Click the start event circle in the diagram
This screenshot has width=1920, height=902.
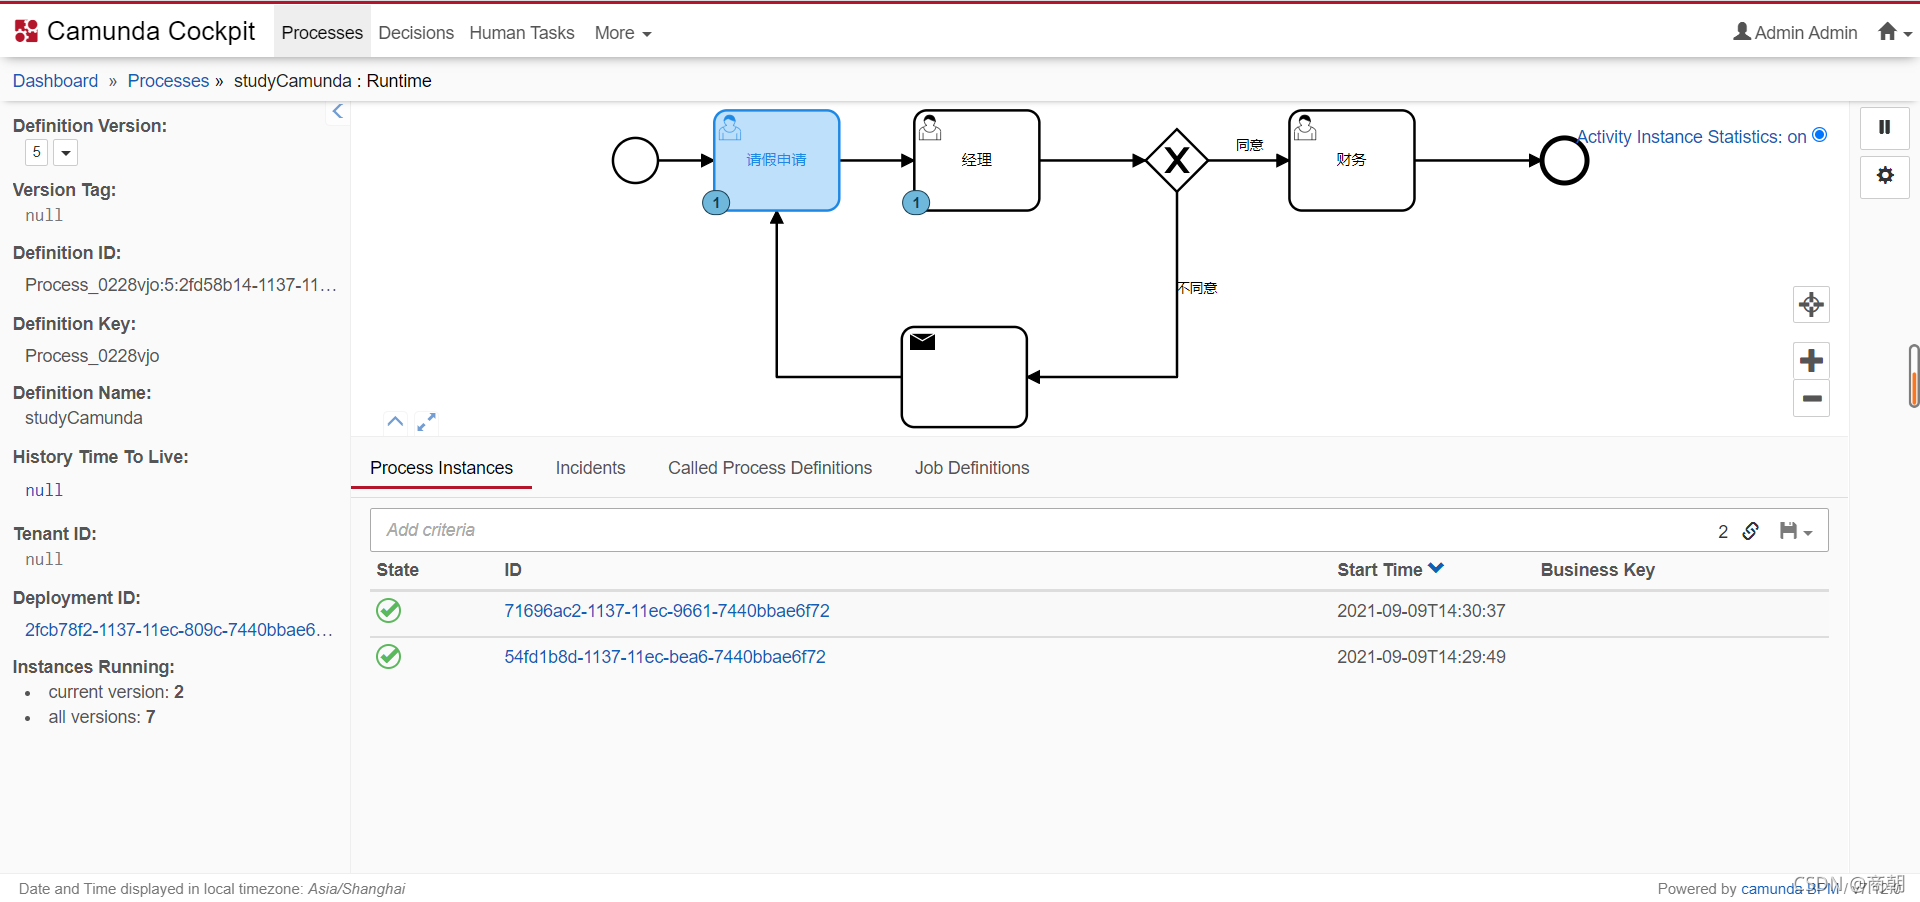tap(635, 160)
